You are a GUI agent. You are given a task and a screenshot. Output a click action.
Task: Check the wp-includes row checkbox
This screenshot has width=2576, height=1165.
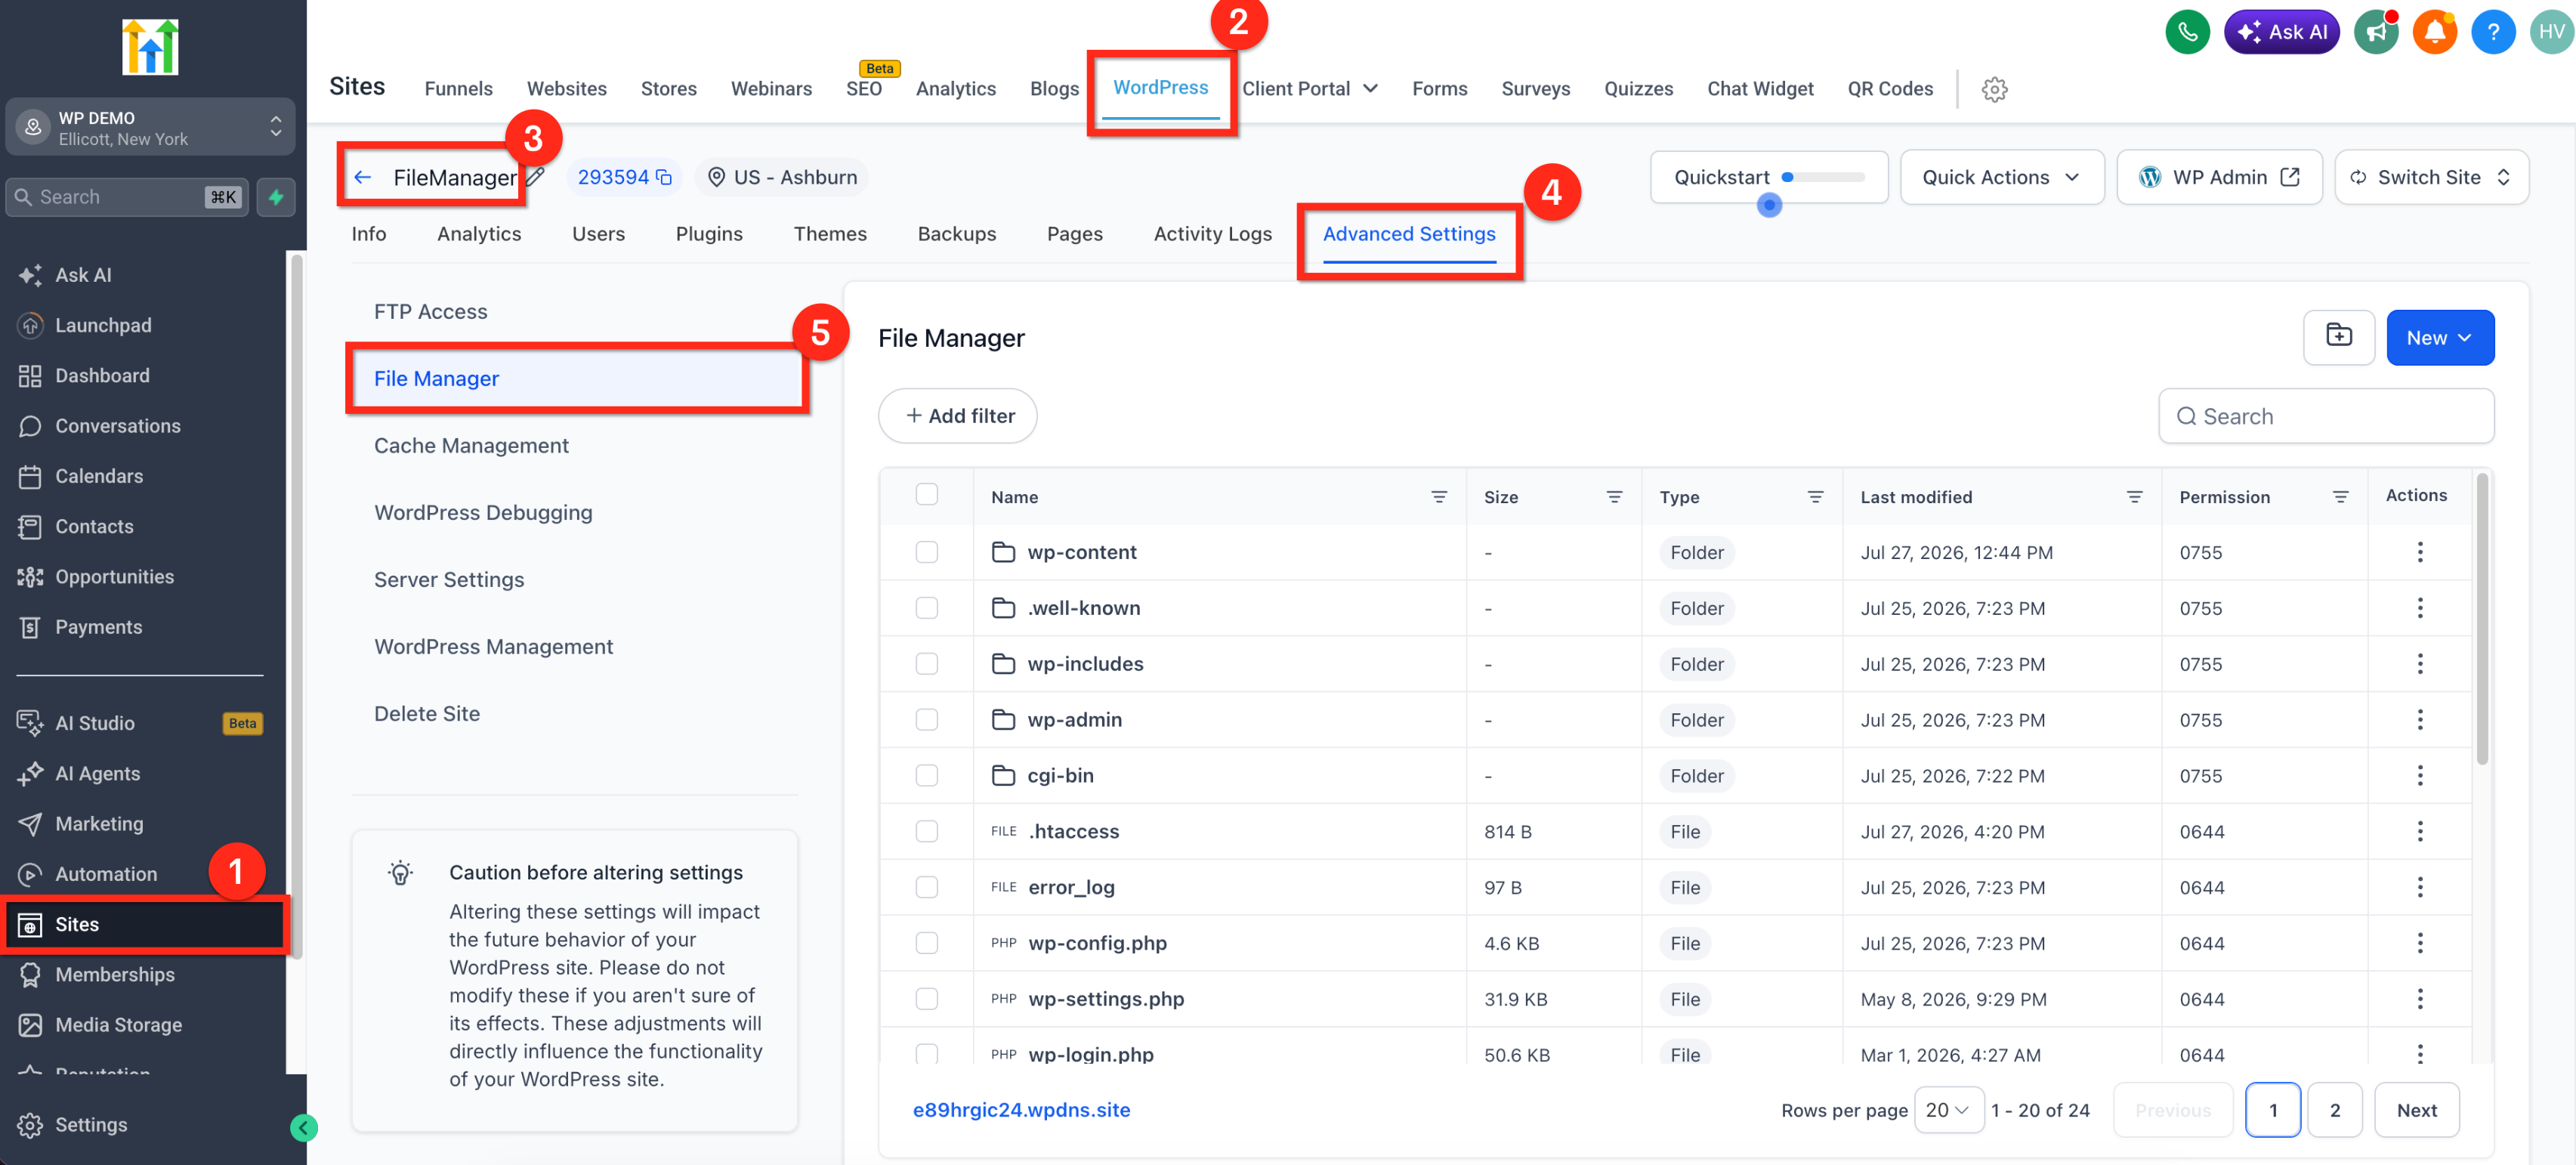coord(926,664)
